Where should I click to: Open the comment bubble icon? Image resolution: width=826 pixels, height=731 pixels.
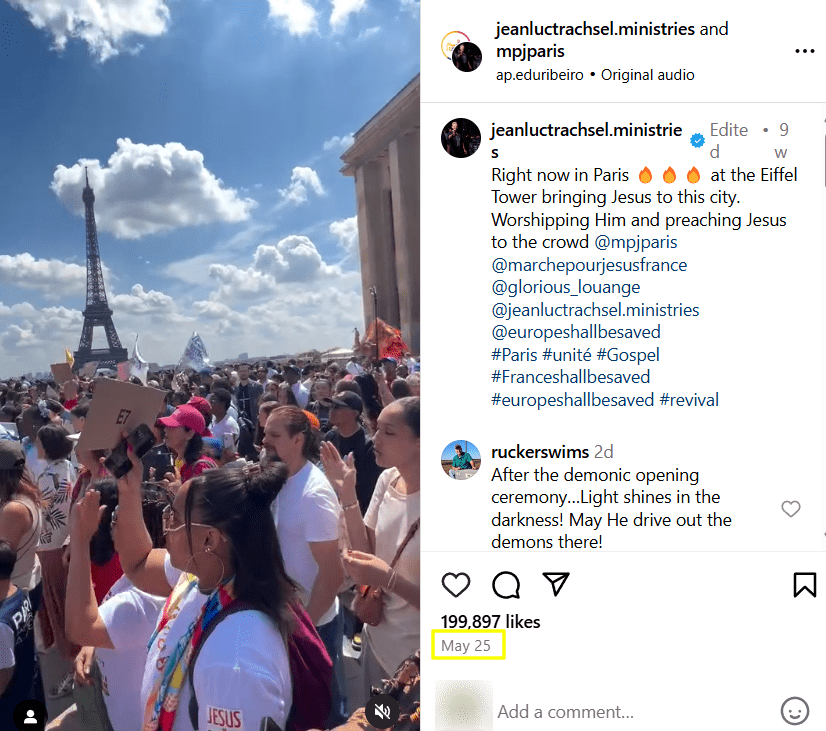(506, 585)
